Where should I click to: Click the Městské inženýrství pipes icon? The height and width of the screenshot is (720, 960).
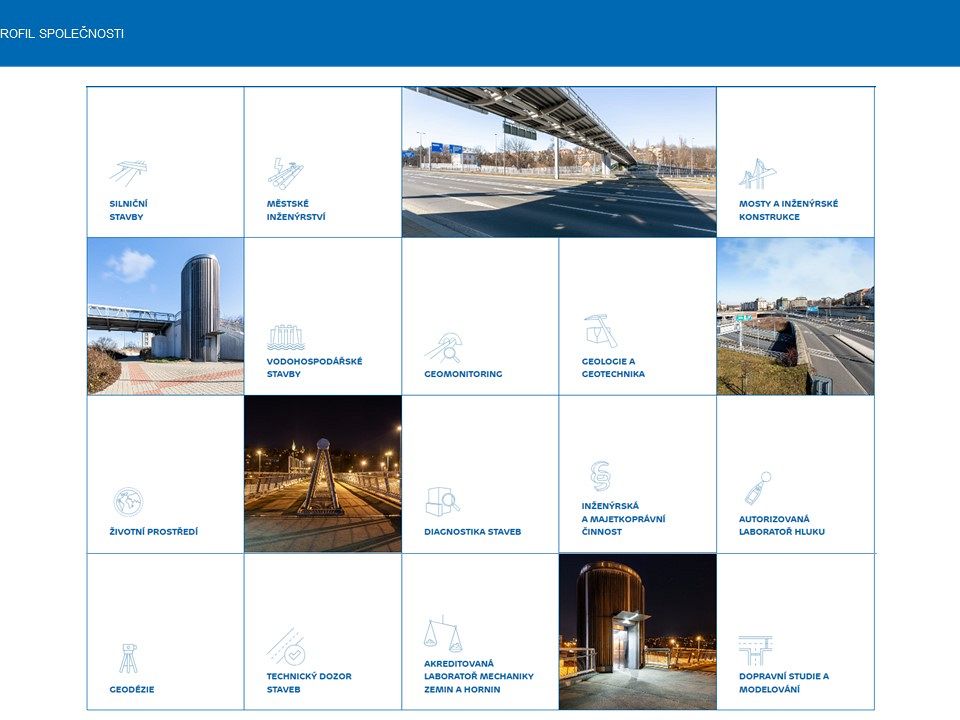[x=285, y=173]
